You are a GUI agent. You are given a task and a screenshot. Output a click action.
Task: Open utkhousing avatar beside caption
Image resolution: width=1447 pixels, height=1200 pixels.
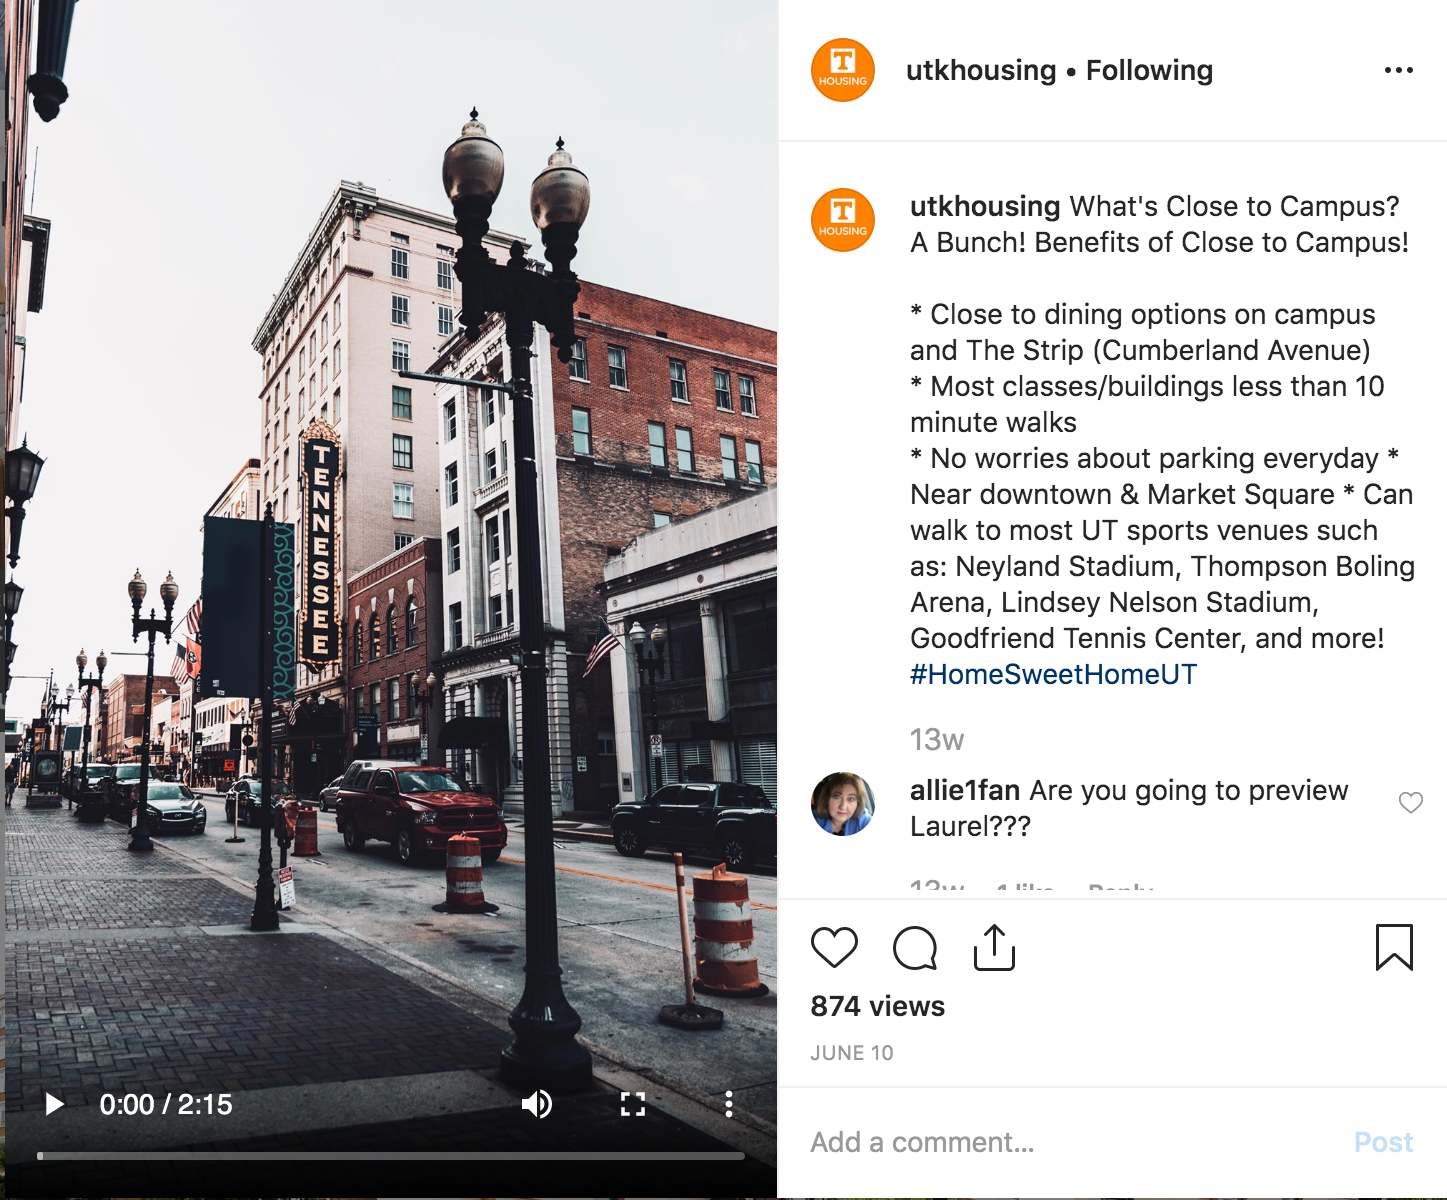843,220
